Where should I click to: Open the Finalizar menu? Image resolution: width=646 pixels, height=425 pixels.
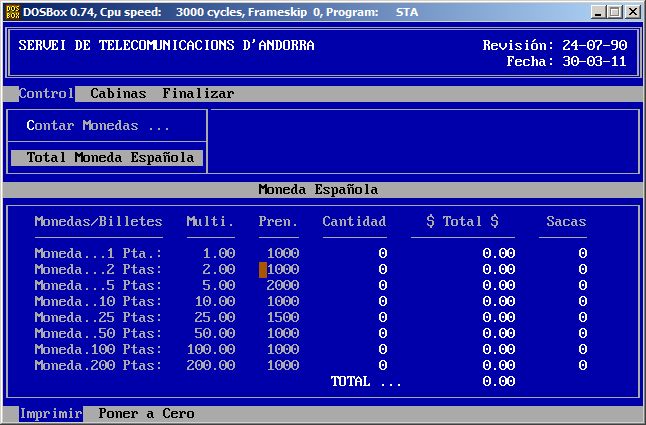[198, 94]
